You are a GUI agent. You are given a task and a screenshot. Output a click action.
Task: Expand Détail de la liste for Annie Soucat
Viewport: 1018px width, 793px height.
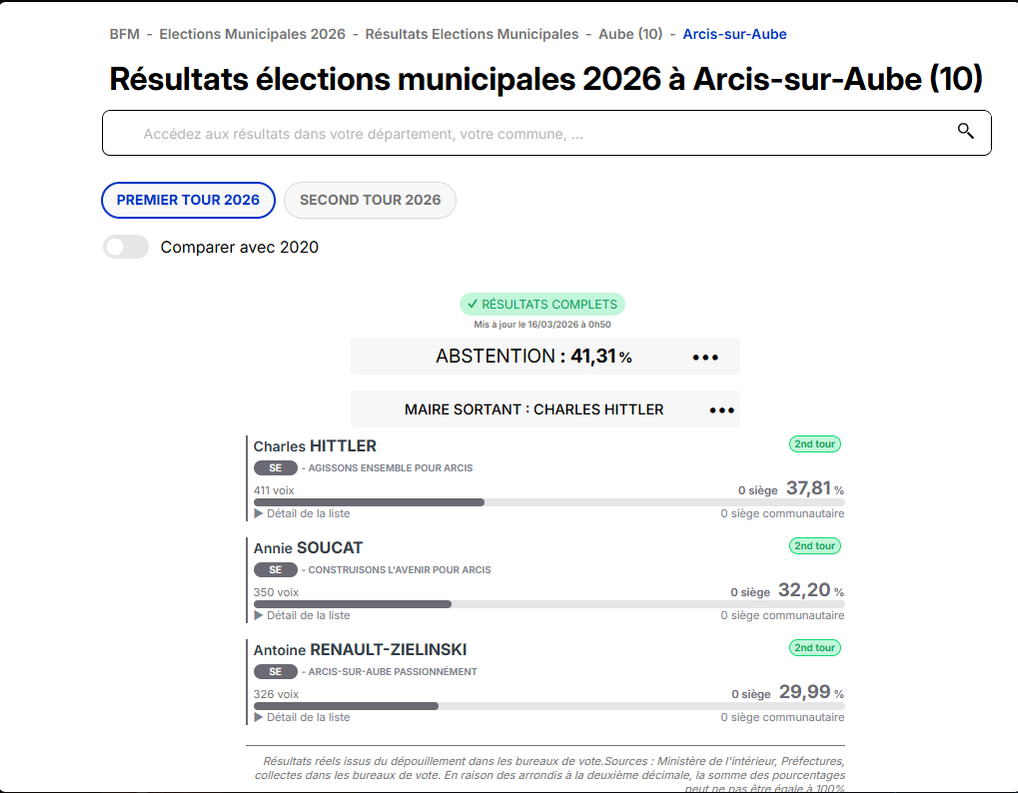click(302, 616)
